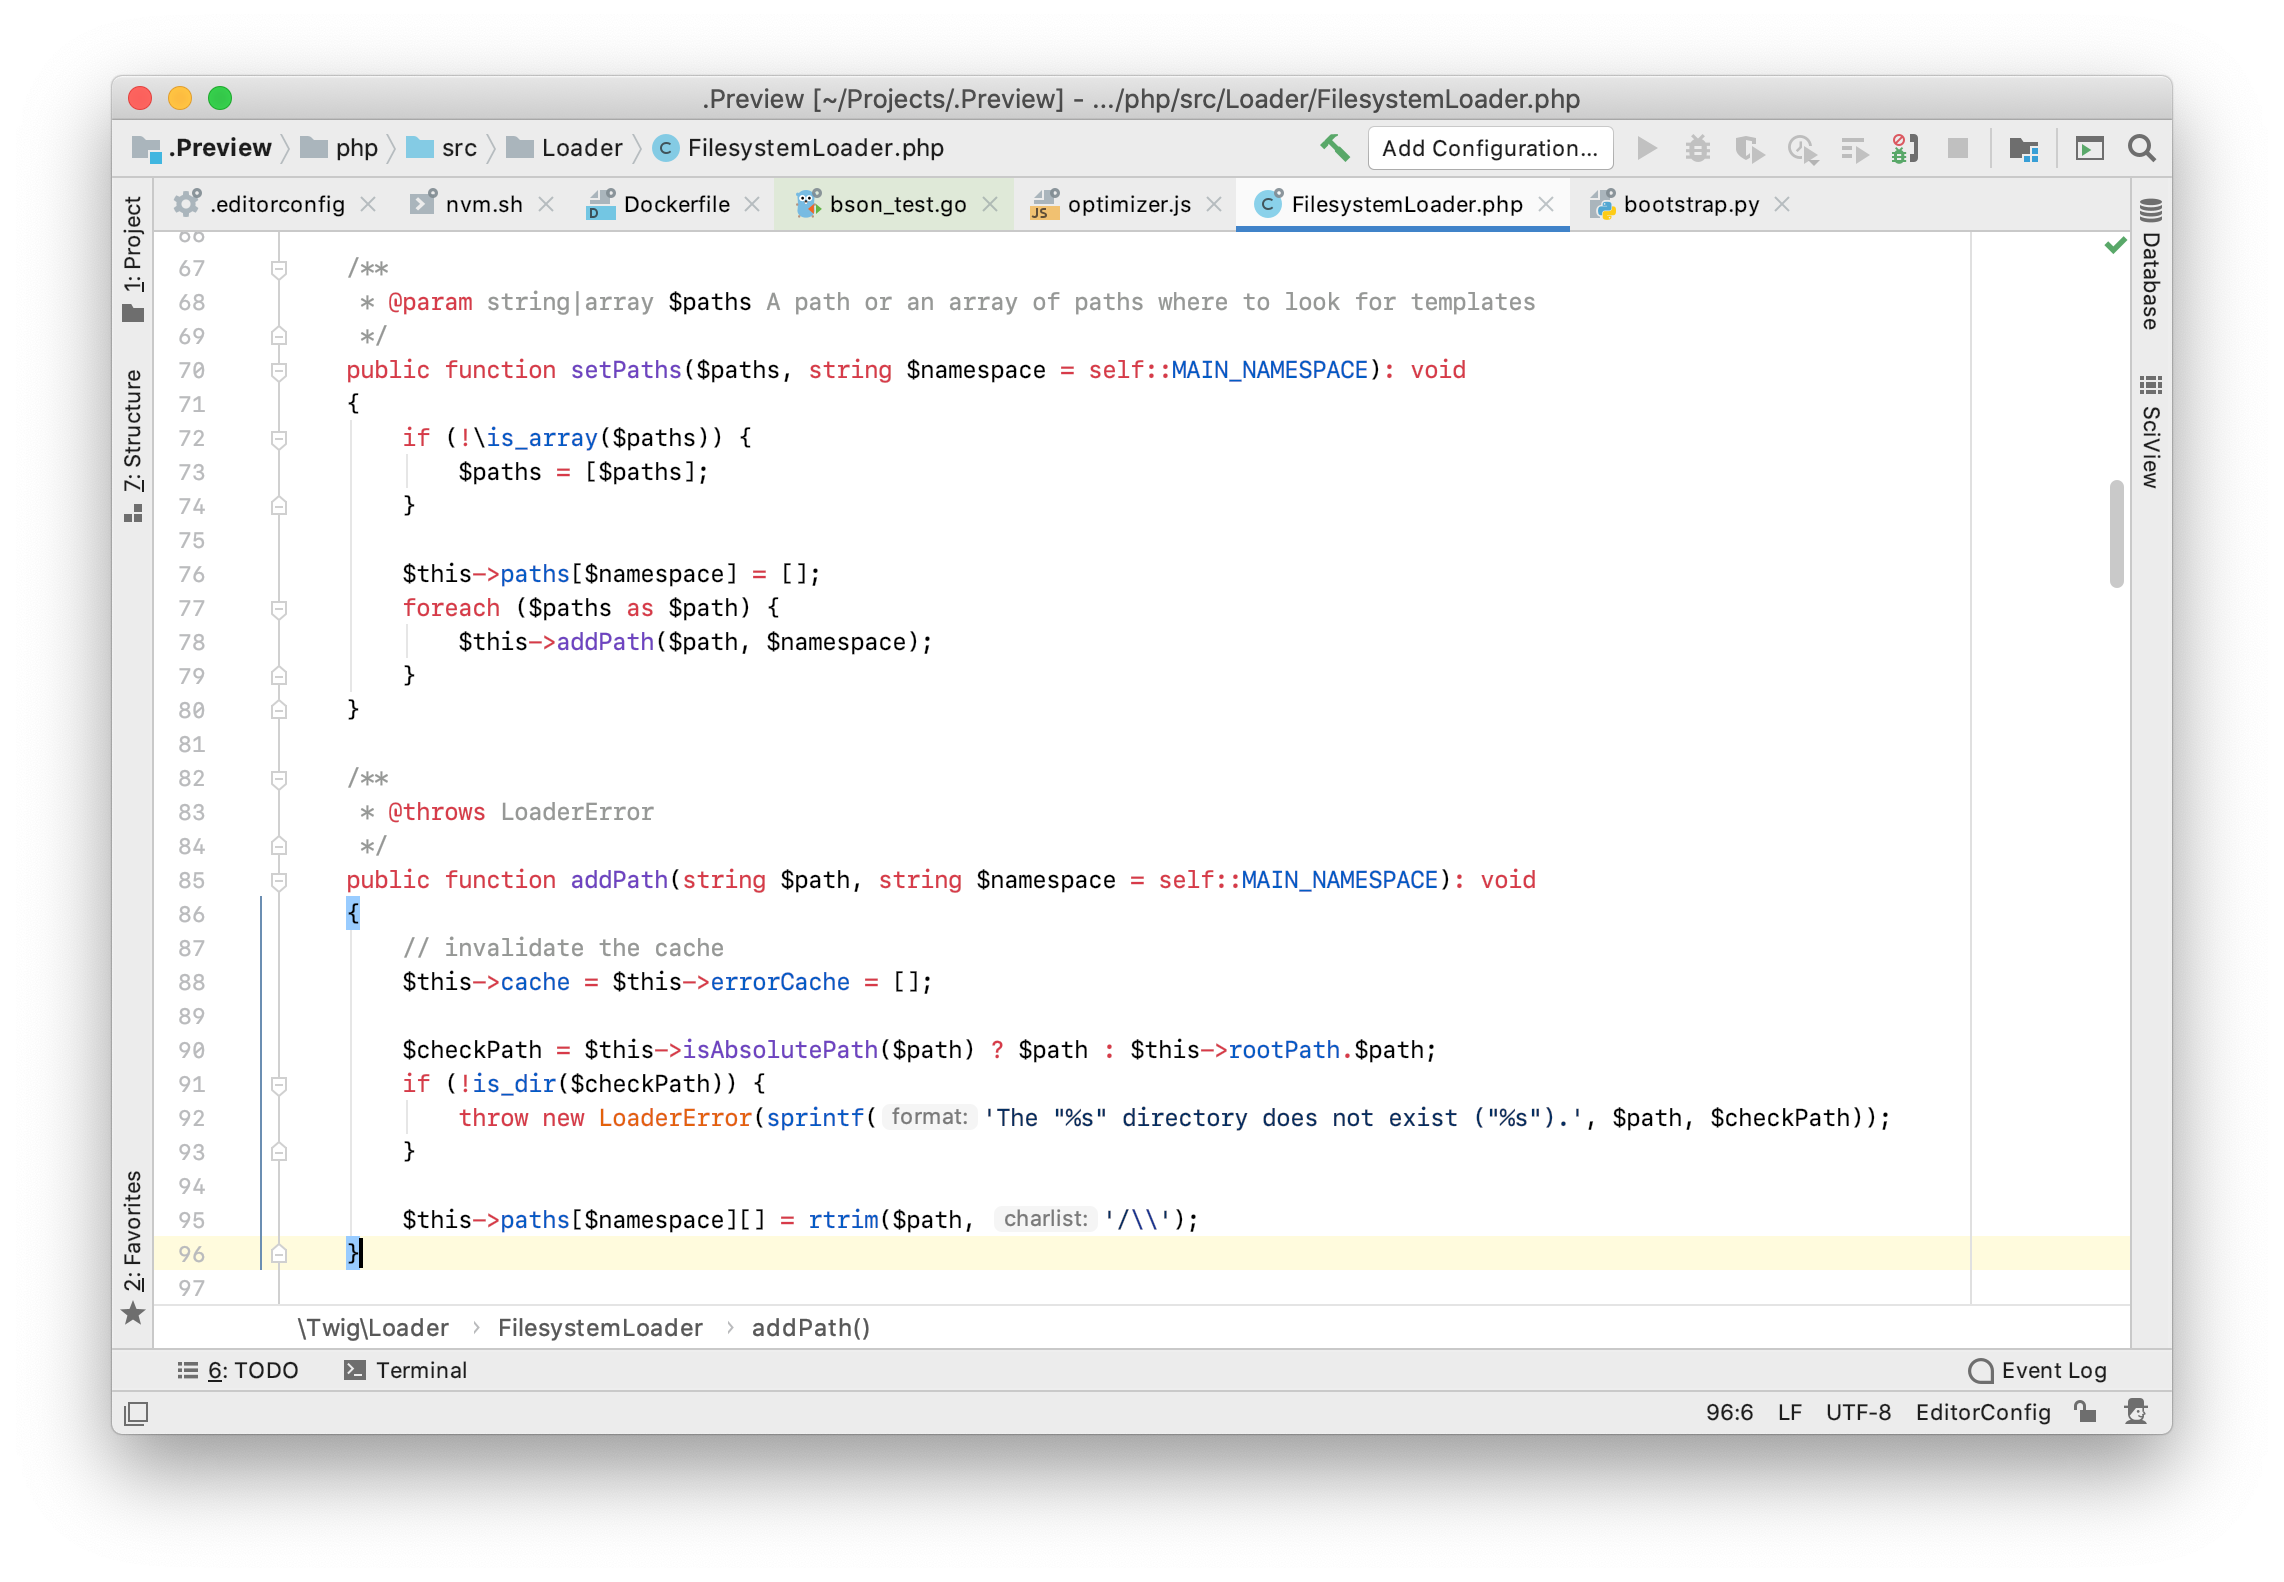Viewport: 2284px width, 1582px height.
Task: Switch to the Dockerfile tab
Action: (x=676, y=204)
